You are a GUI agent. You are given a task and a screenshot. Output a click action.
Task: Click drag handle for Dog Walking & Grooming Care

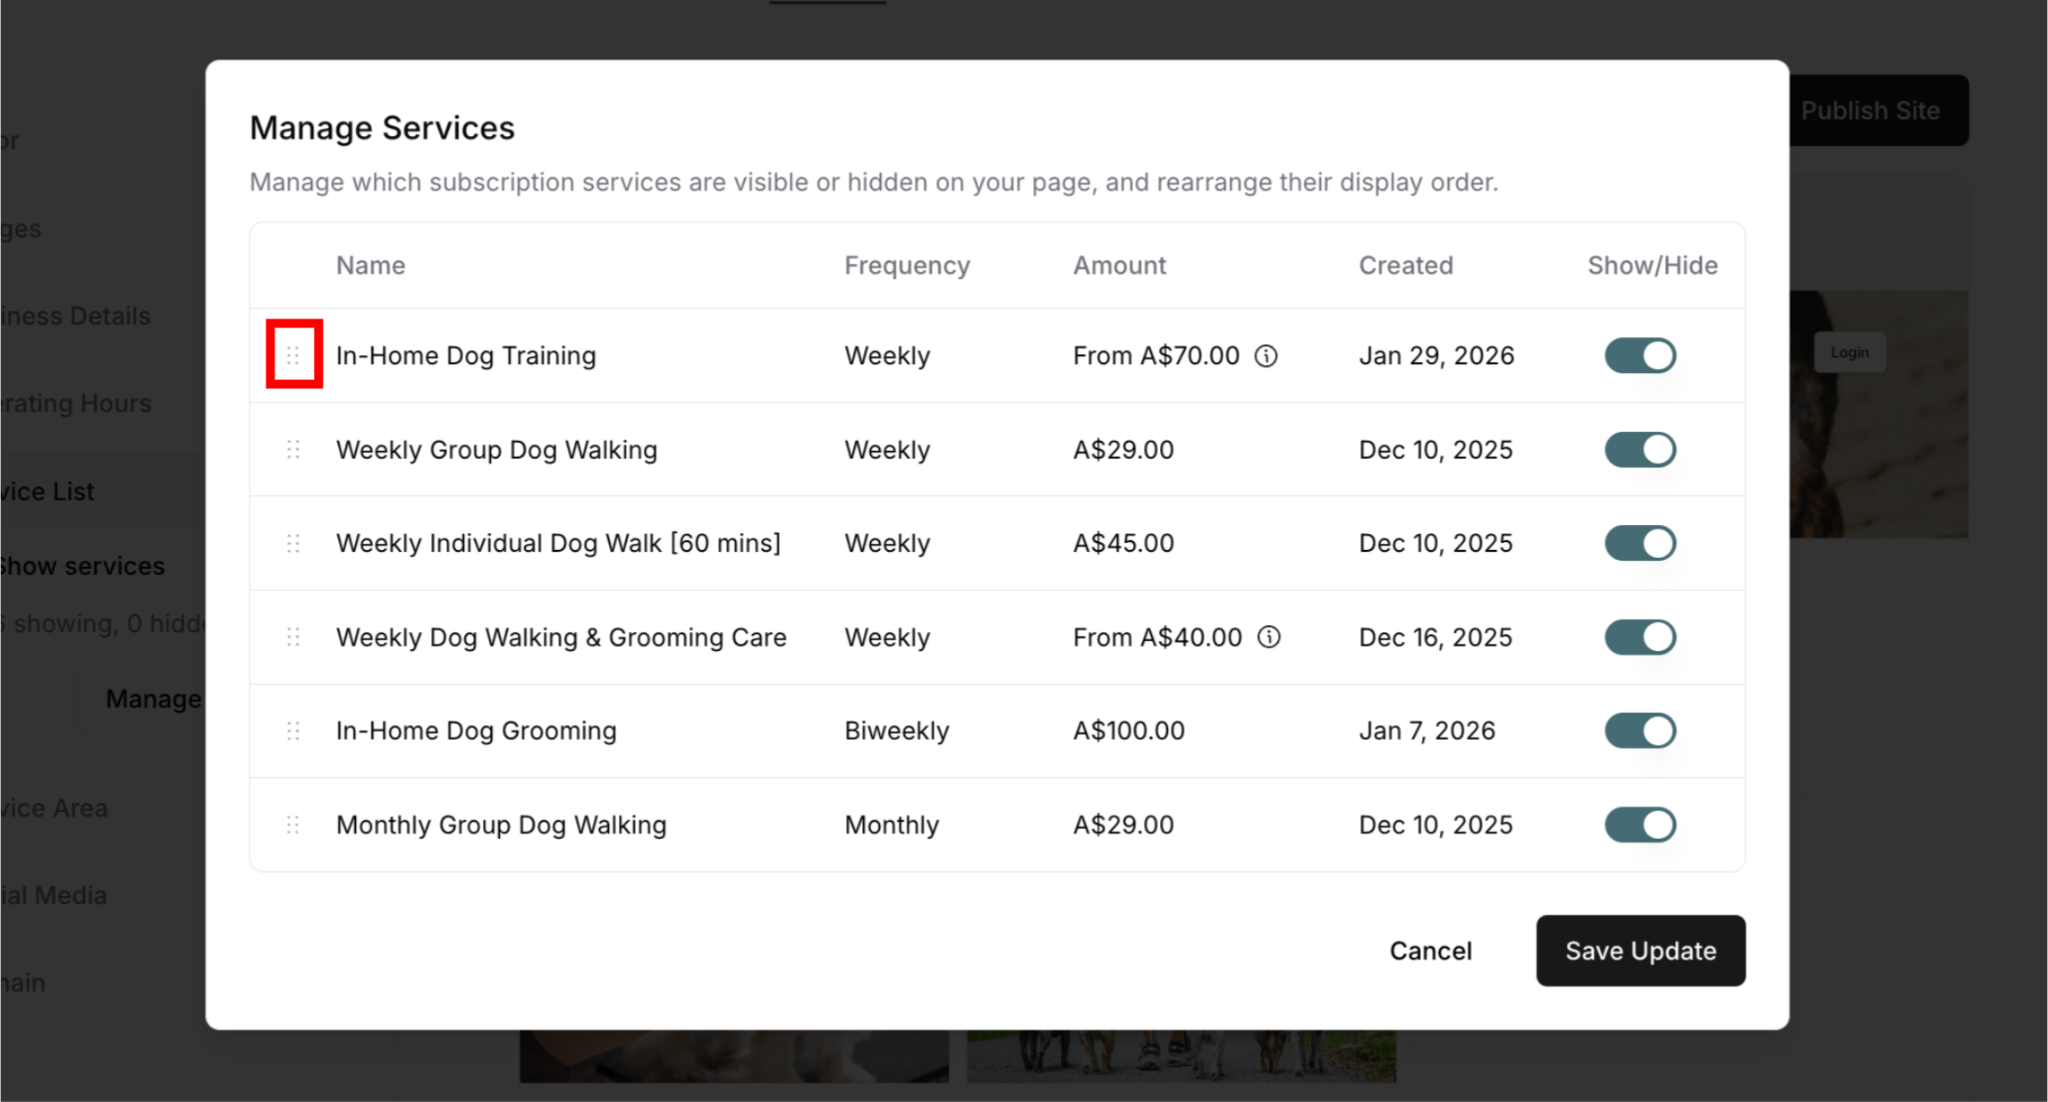[x=293, y=637]
